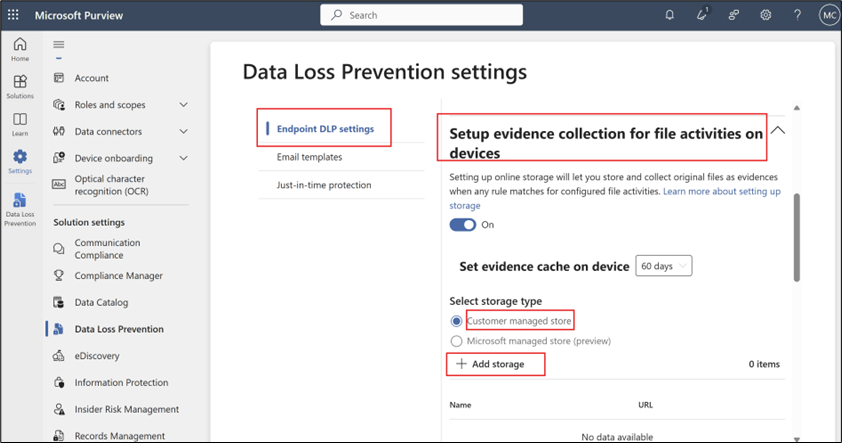
Task: Expand Device onboarding chevron
Action: (x=184, y=158)
